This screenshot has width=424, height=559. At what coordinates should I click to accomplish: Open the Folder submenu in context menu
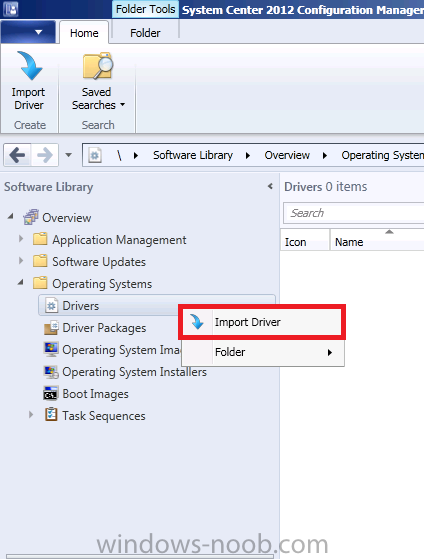(263, 352)
